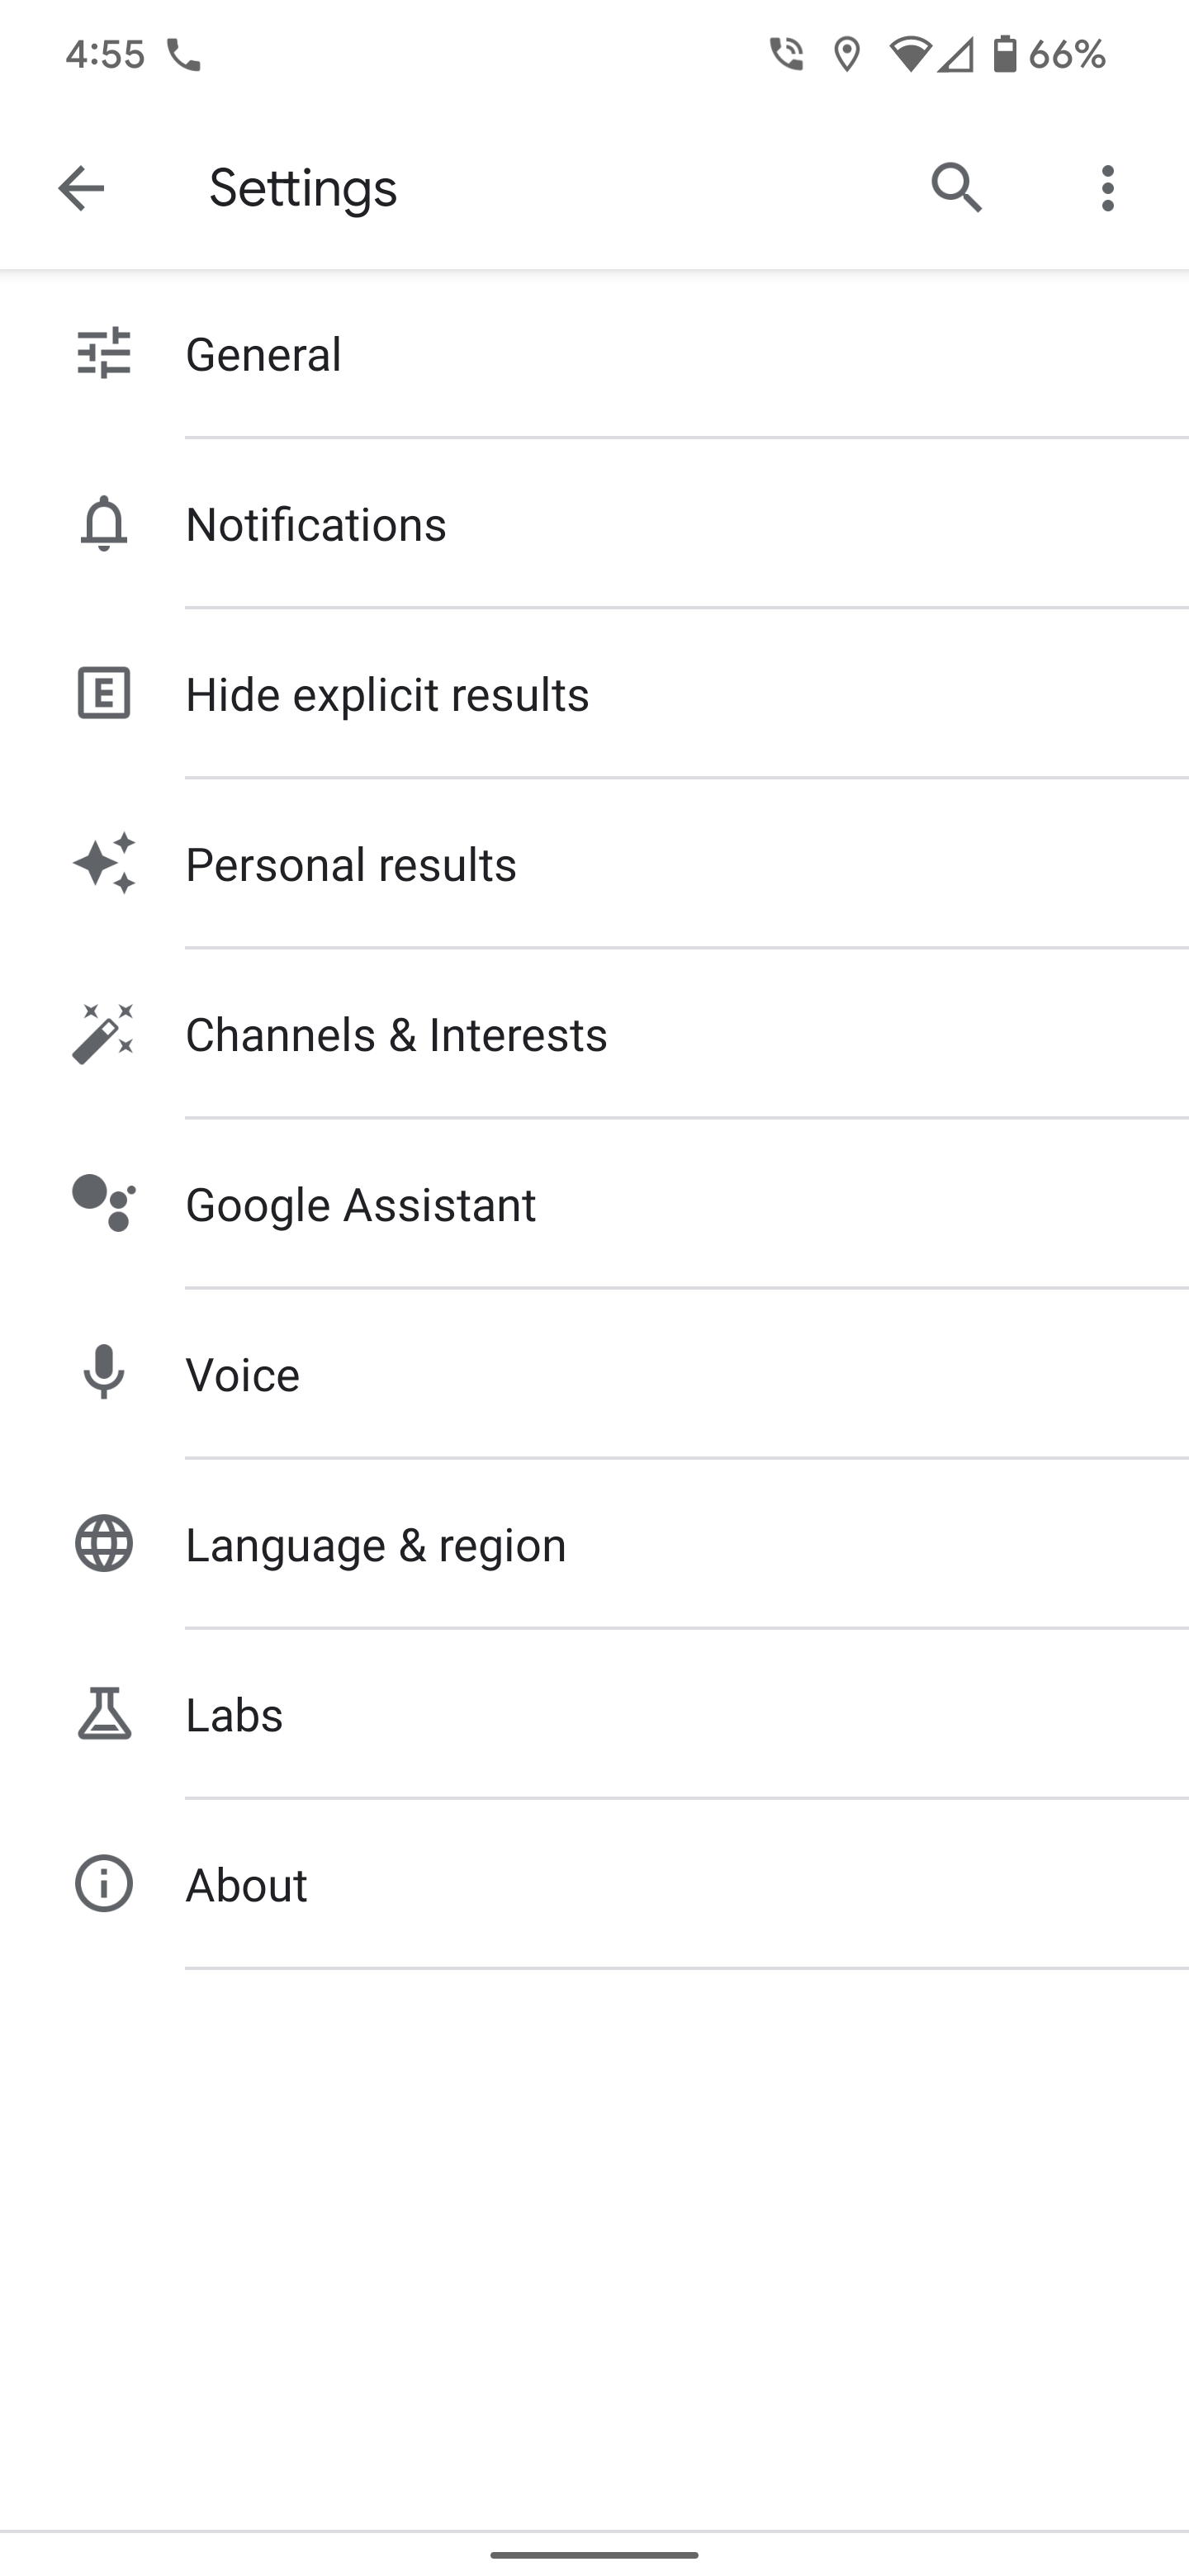Open Notifications settings

pos(316,524)
